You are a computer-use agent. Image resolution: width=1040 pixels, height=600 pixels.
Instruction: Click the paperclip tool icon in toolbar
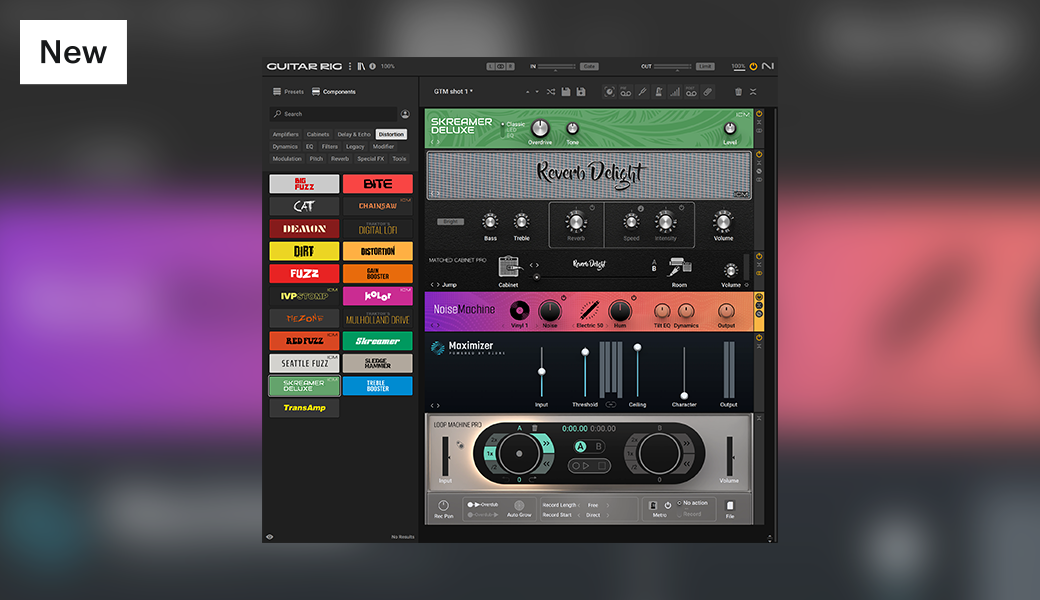(x=708, y=92)
